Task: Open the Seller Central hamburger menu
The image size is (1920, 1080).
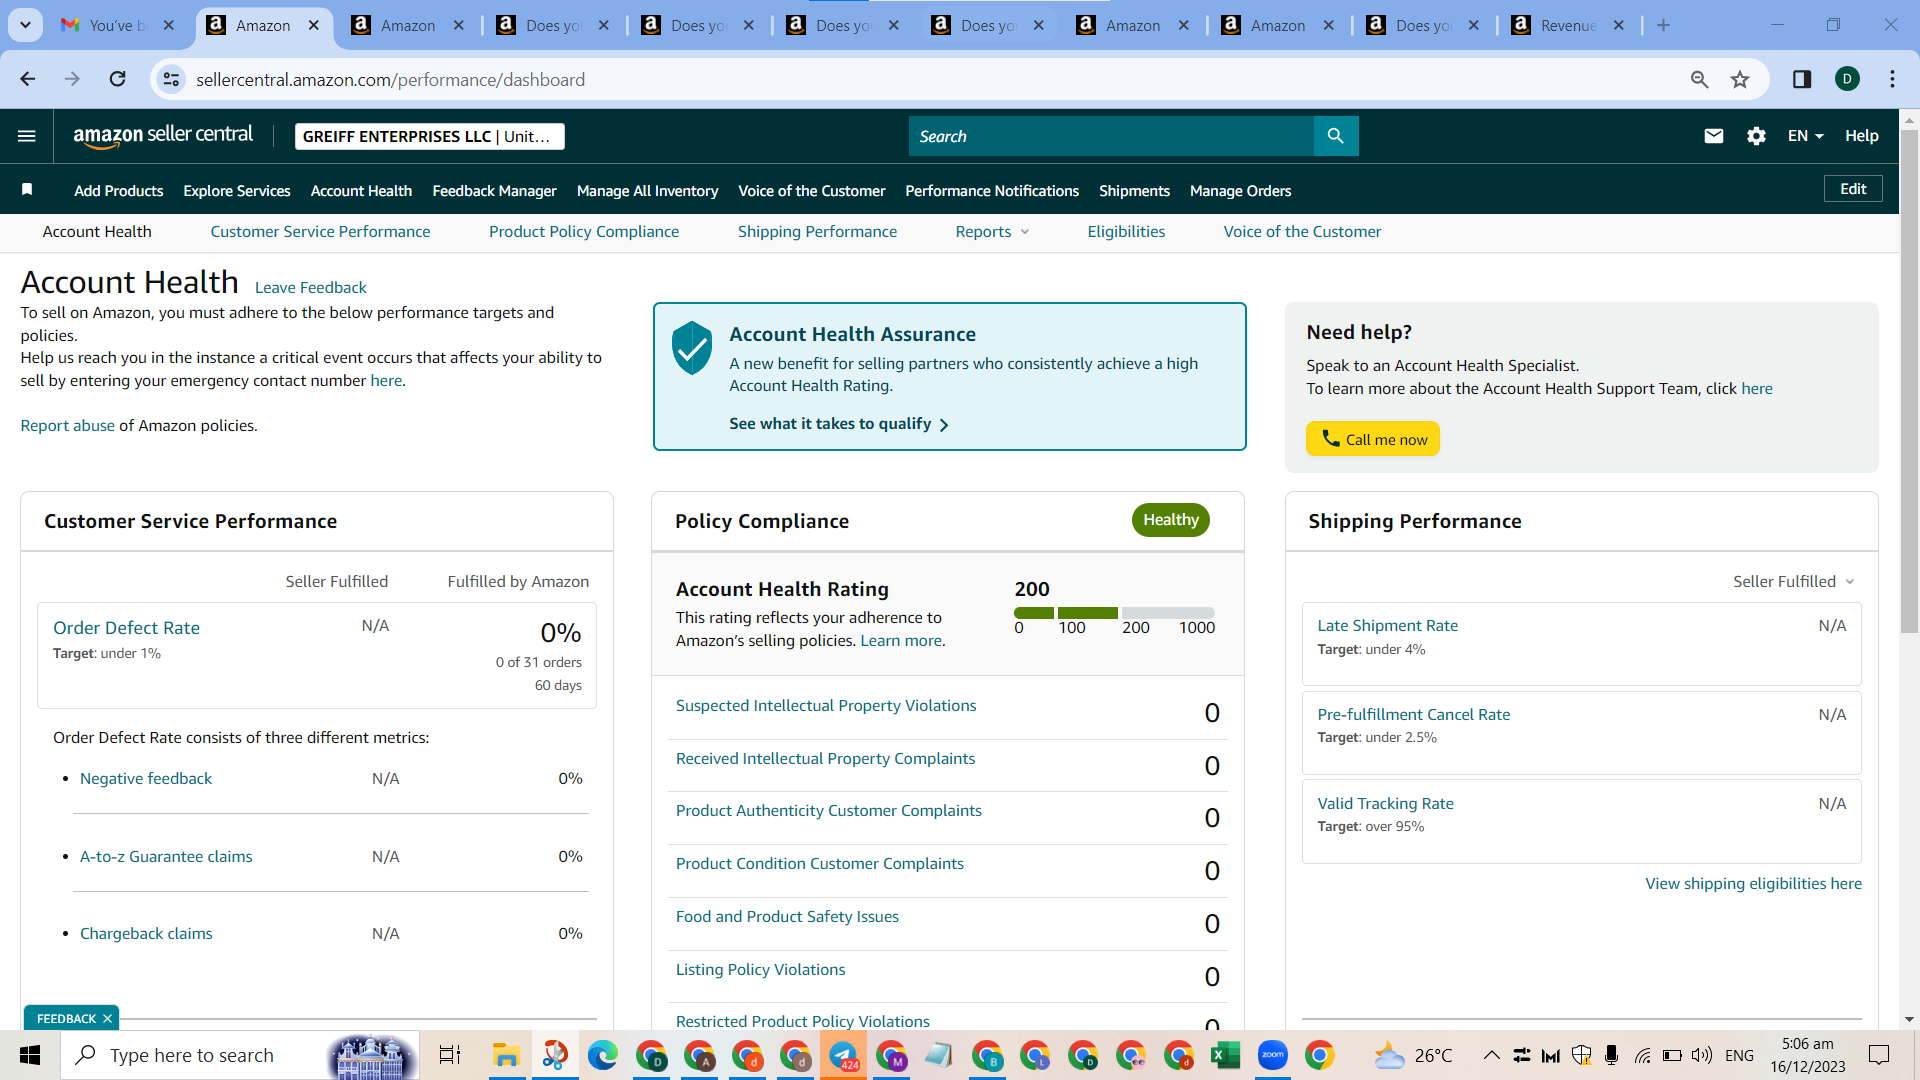Action: tap(27, 136)
